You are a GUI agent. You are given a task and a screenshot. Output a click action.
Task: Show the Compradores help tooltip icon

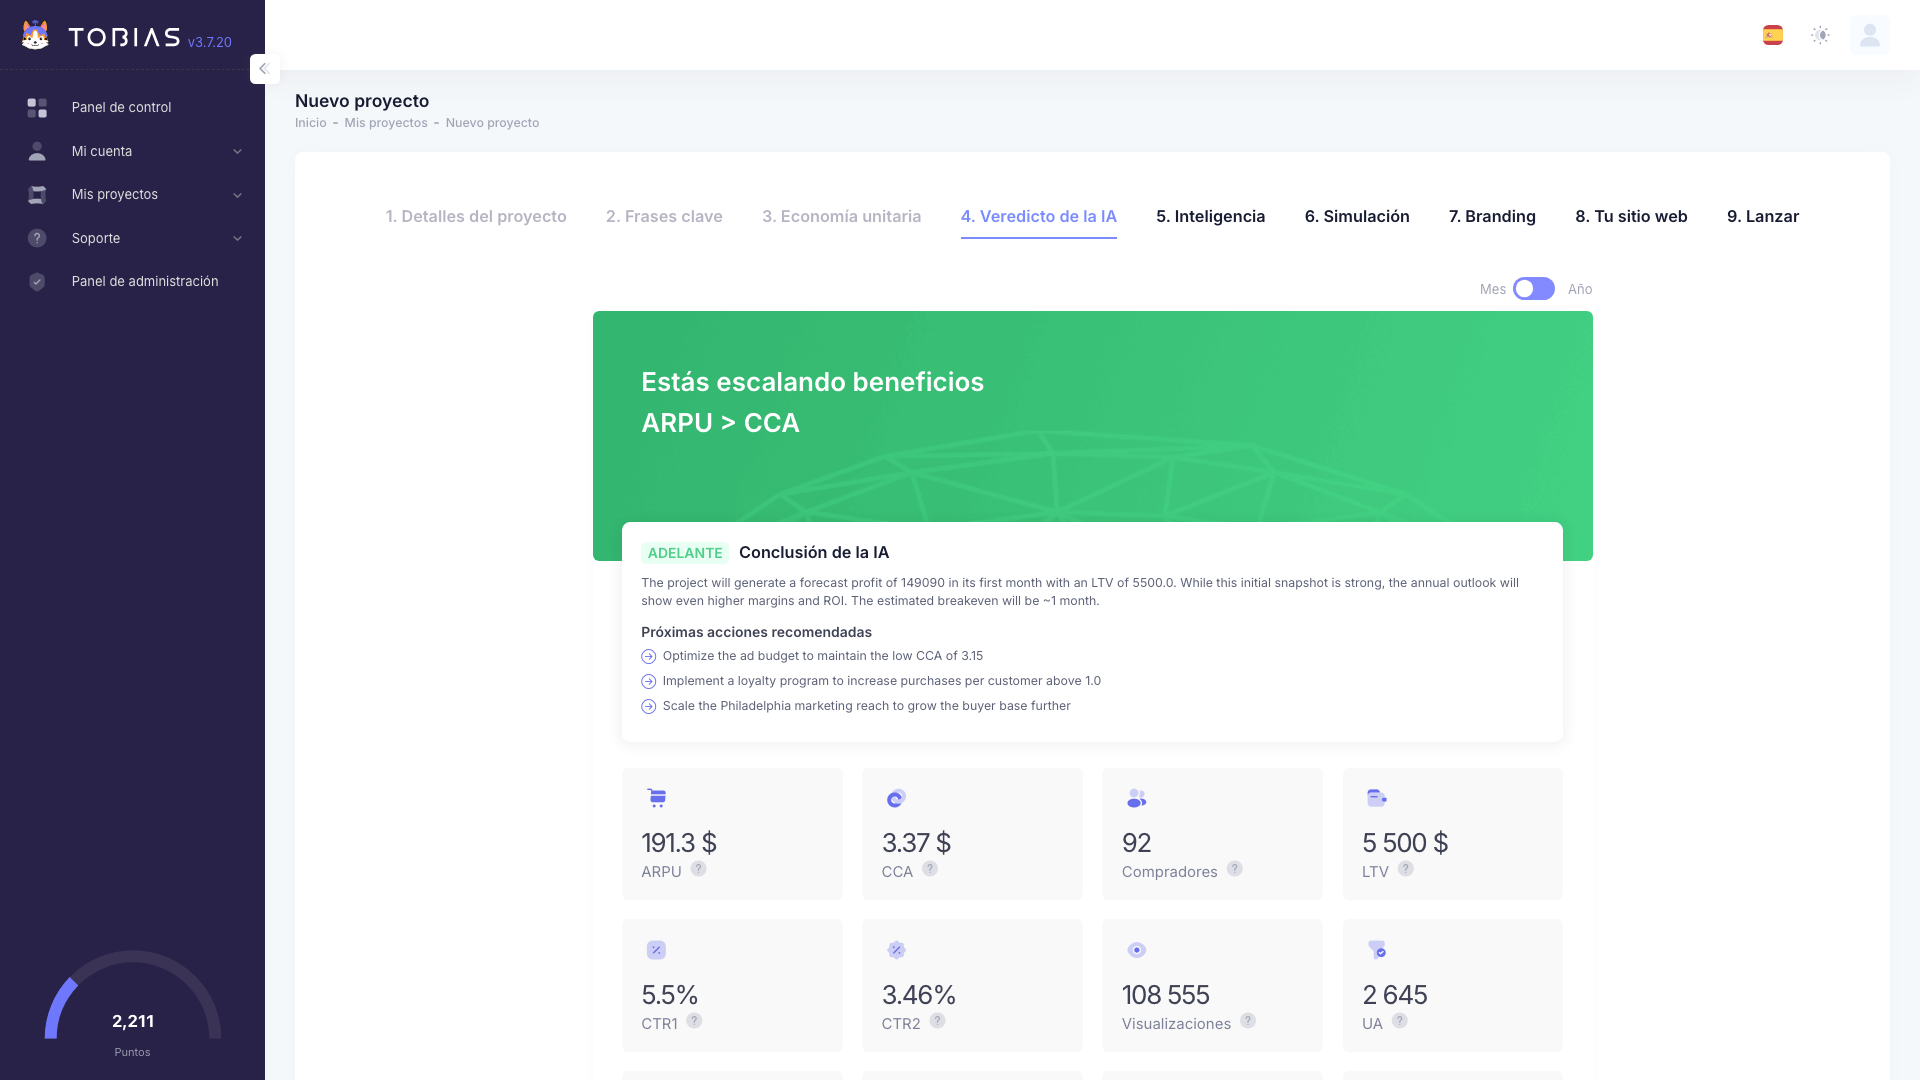1235,869
